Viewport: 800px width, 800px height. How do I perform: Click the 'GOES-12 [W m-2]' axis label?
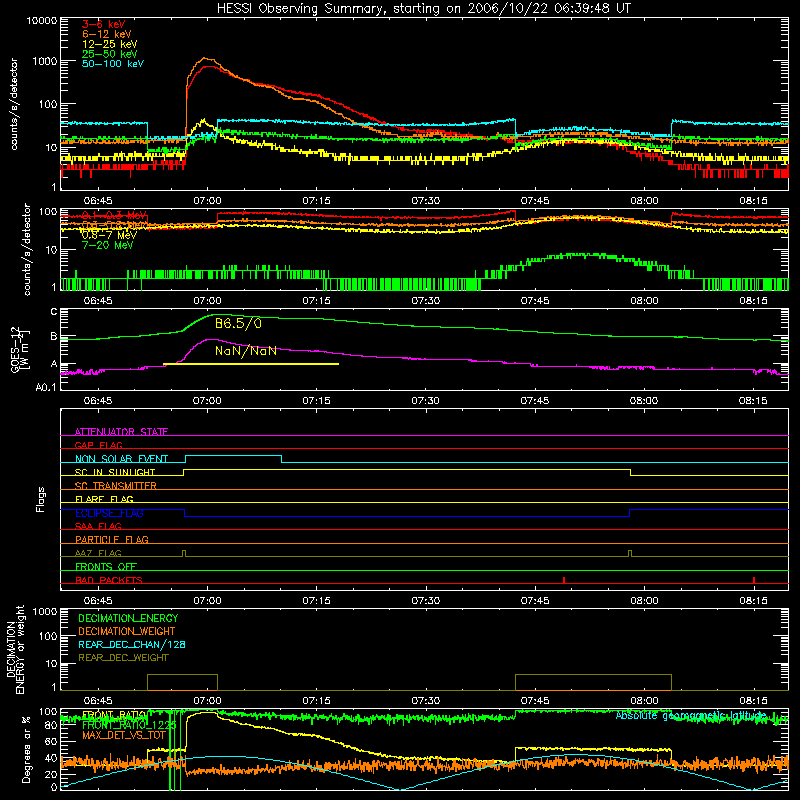[x=19, y=349]
